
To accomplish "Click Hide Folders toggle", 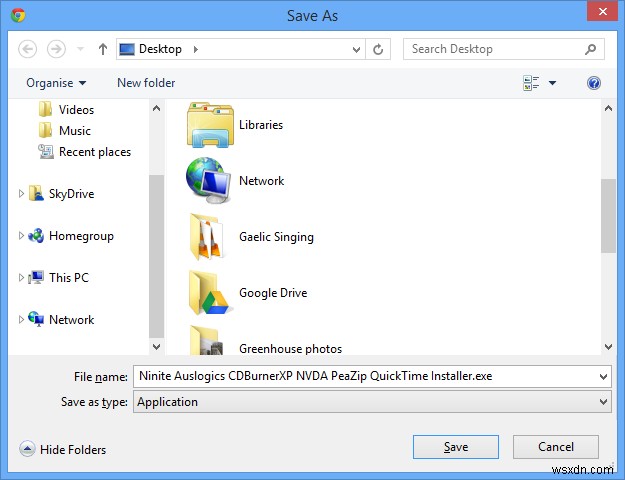I will [x=63, y=449].
